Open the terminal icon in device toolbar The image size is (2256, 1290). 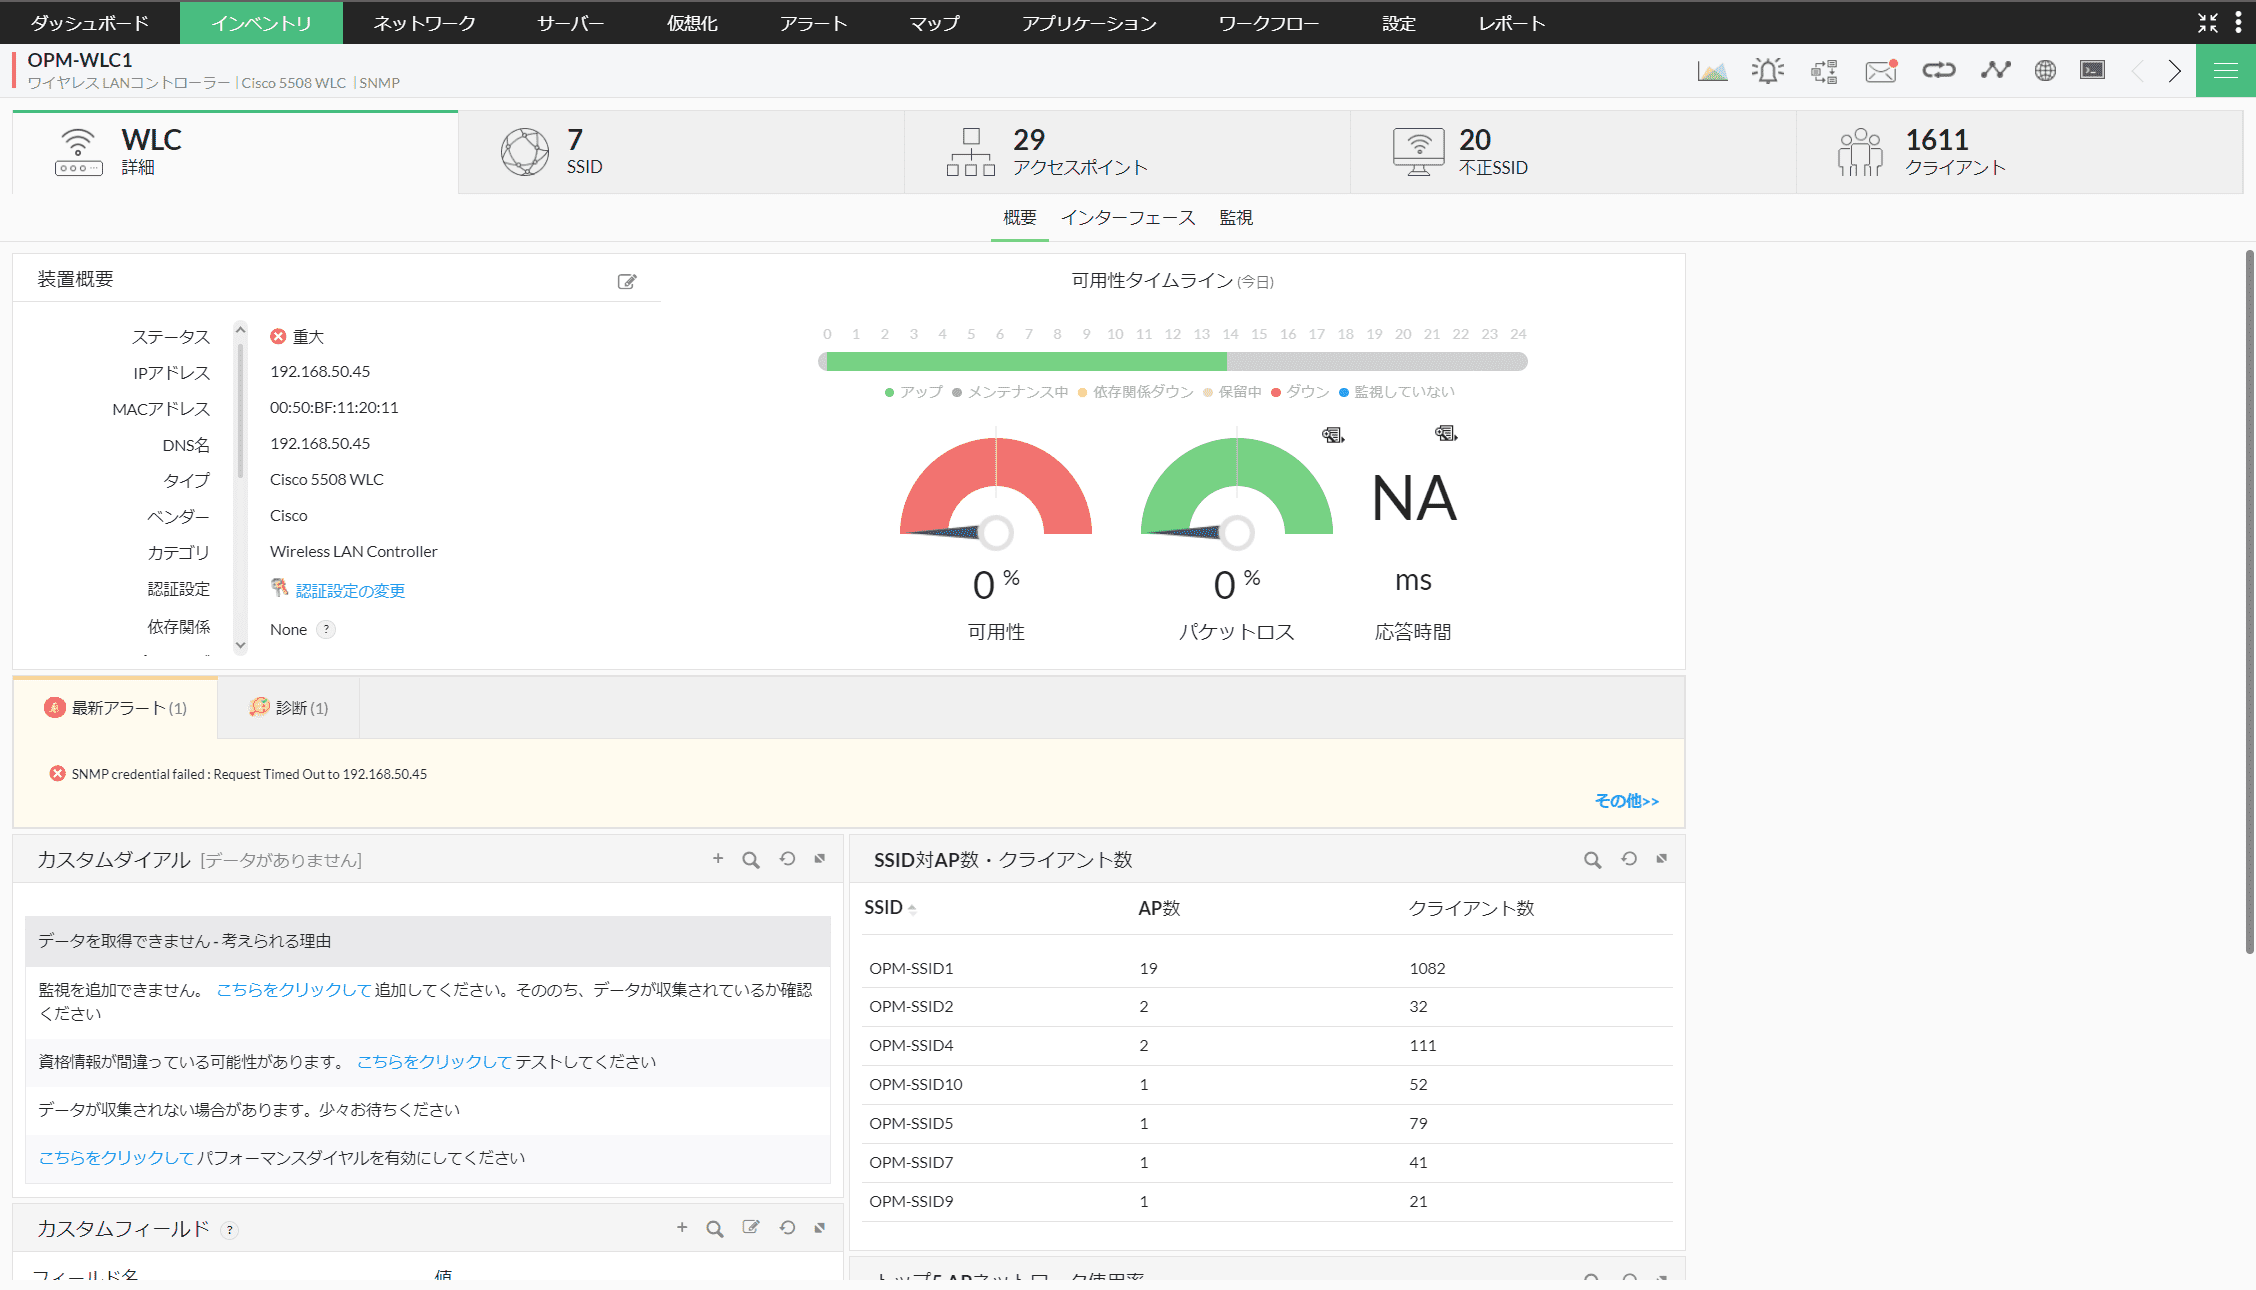(2092, 70)
